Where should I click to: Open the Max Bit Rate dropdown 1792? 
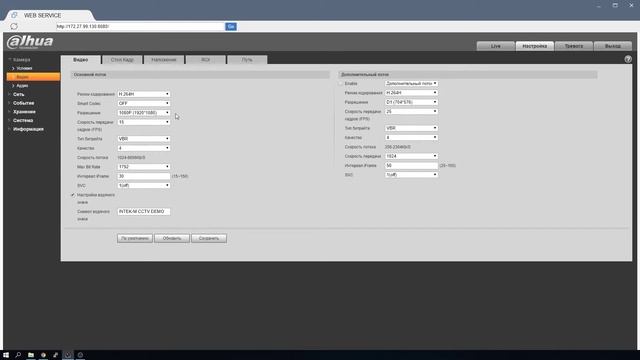(144, 167)
